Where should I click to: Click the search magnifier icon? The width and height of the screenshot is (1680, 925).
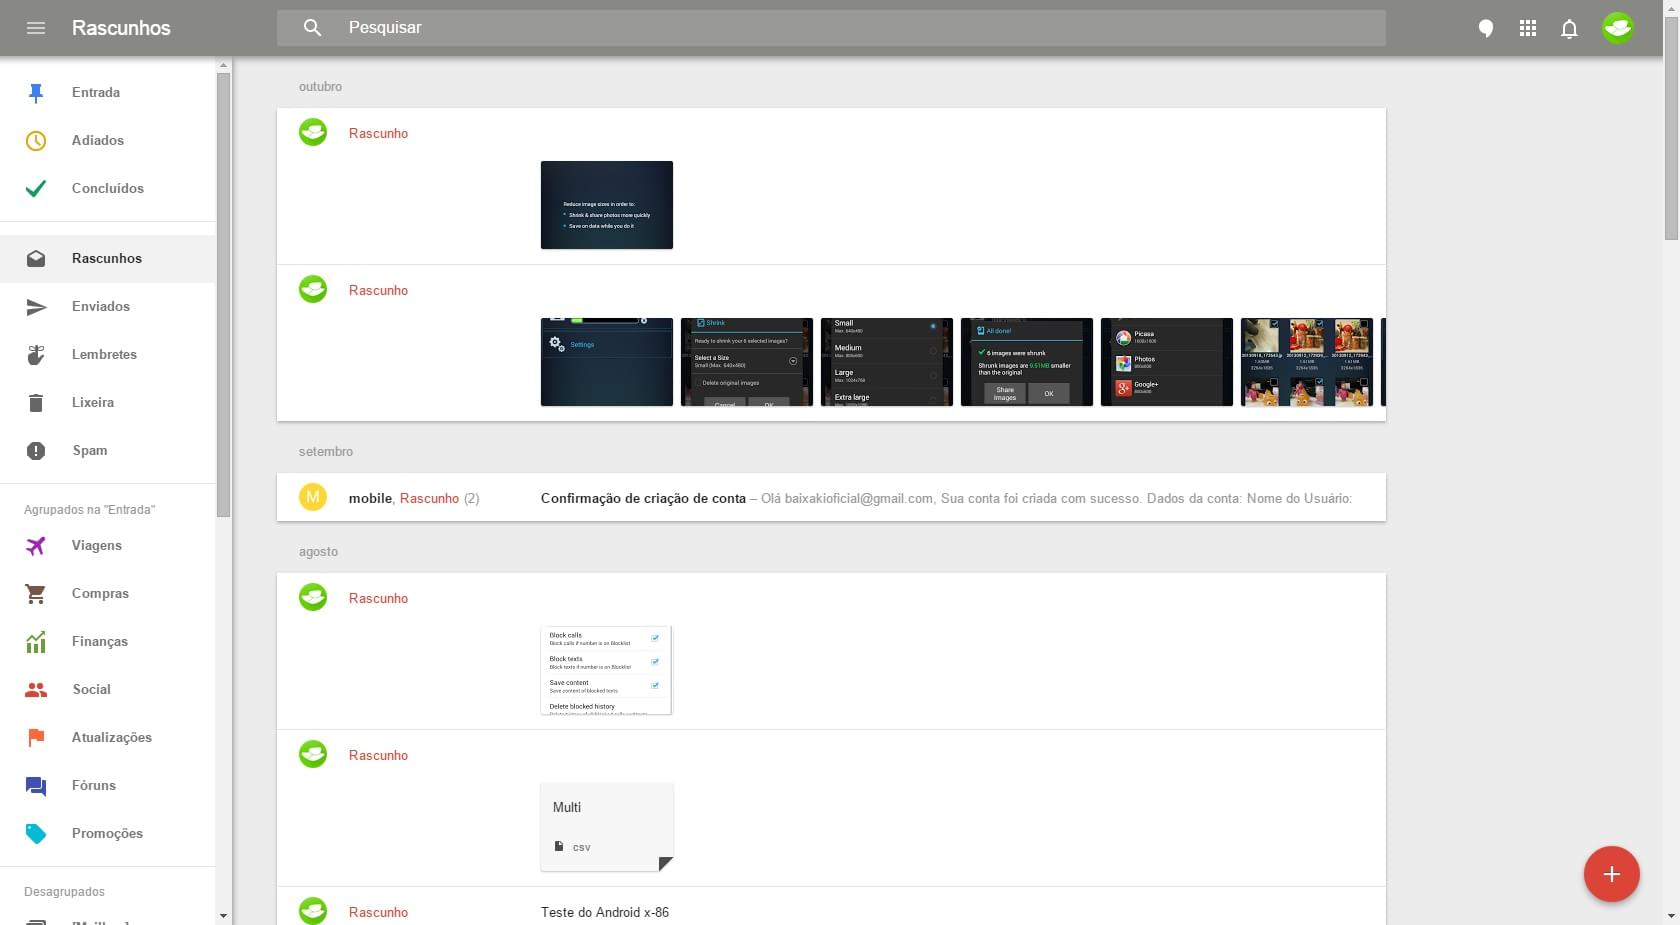click(313, 28)
